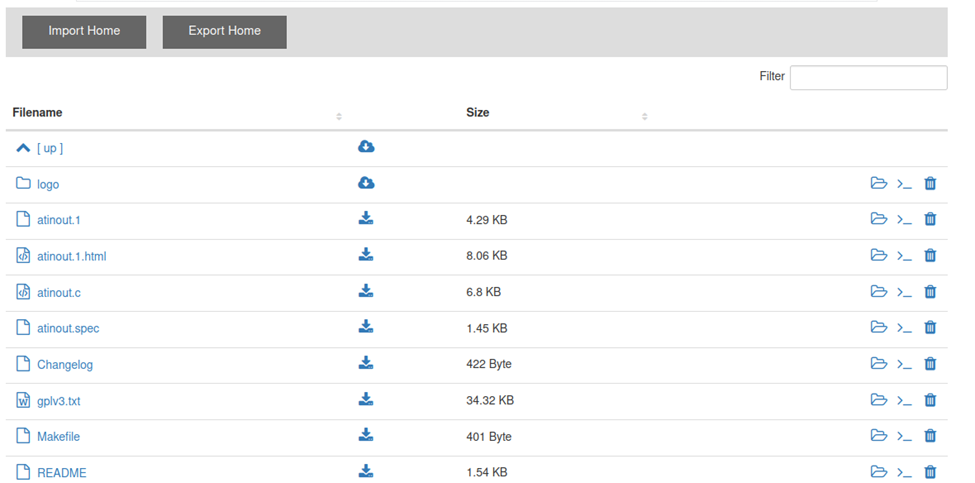Sort by the Filename column header
This screenshot has height=483, width=975.
(x=37, y=113)
